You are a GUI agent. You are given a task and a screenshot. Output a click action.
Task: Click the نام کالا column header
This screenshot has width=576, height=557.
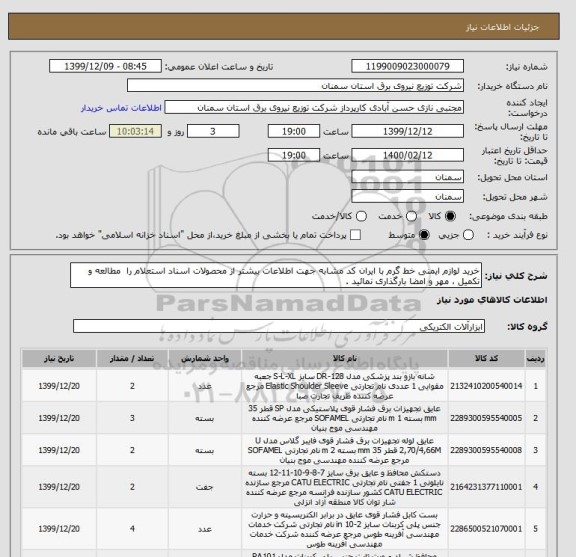(345, 358)
